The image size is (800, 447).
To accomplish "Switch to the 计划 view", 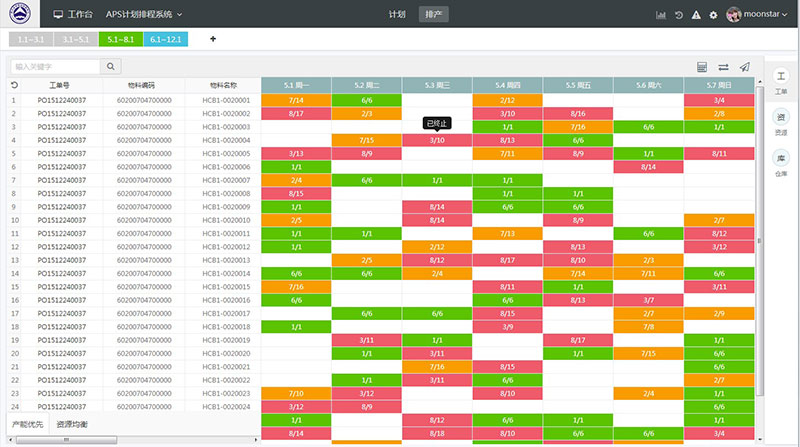I will coord(397,15).
